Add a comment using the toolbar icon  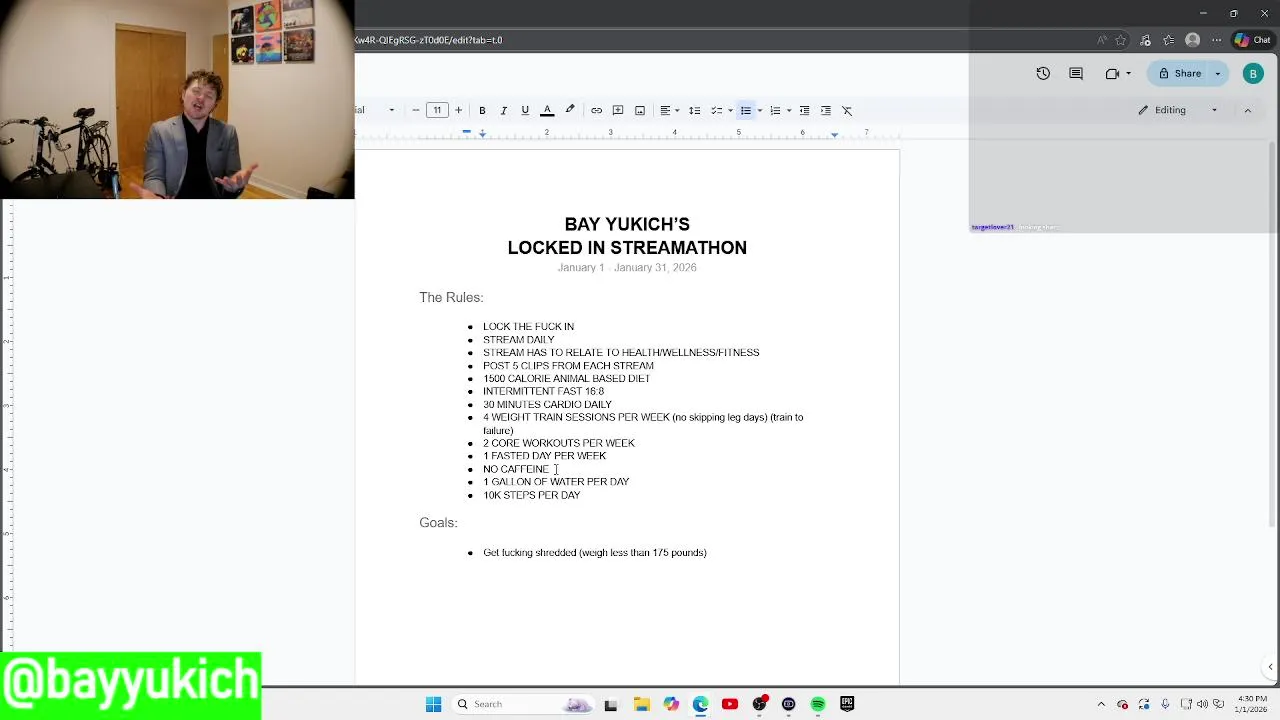click(x=618, y=110)
